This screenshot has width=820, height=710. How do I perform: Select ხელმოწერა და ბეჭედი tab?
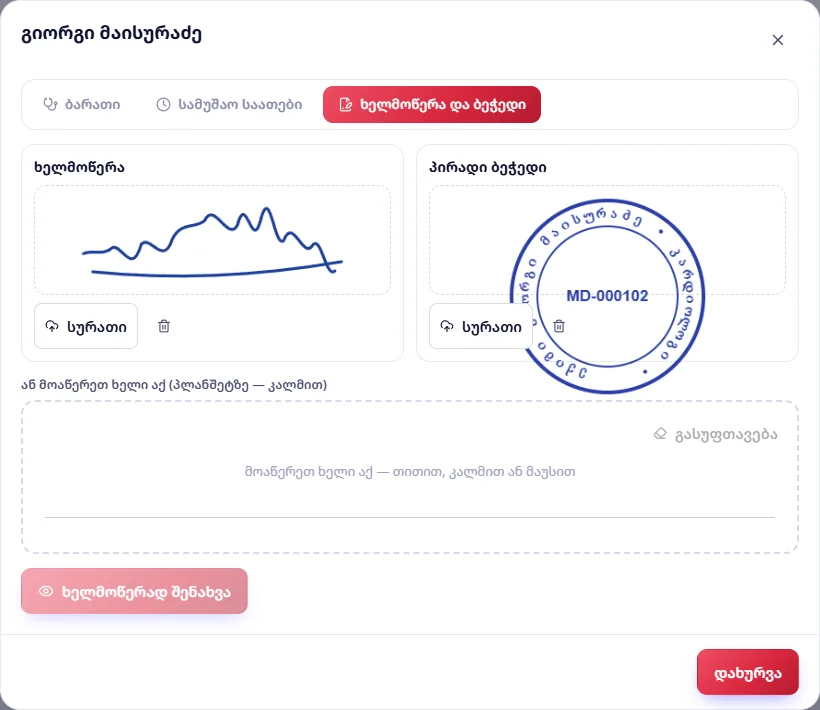coord(432,105)
